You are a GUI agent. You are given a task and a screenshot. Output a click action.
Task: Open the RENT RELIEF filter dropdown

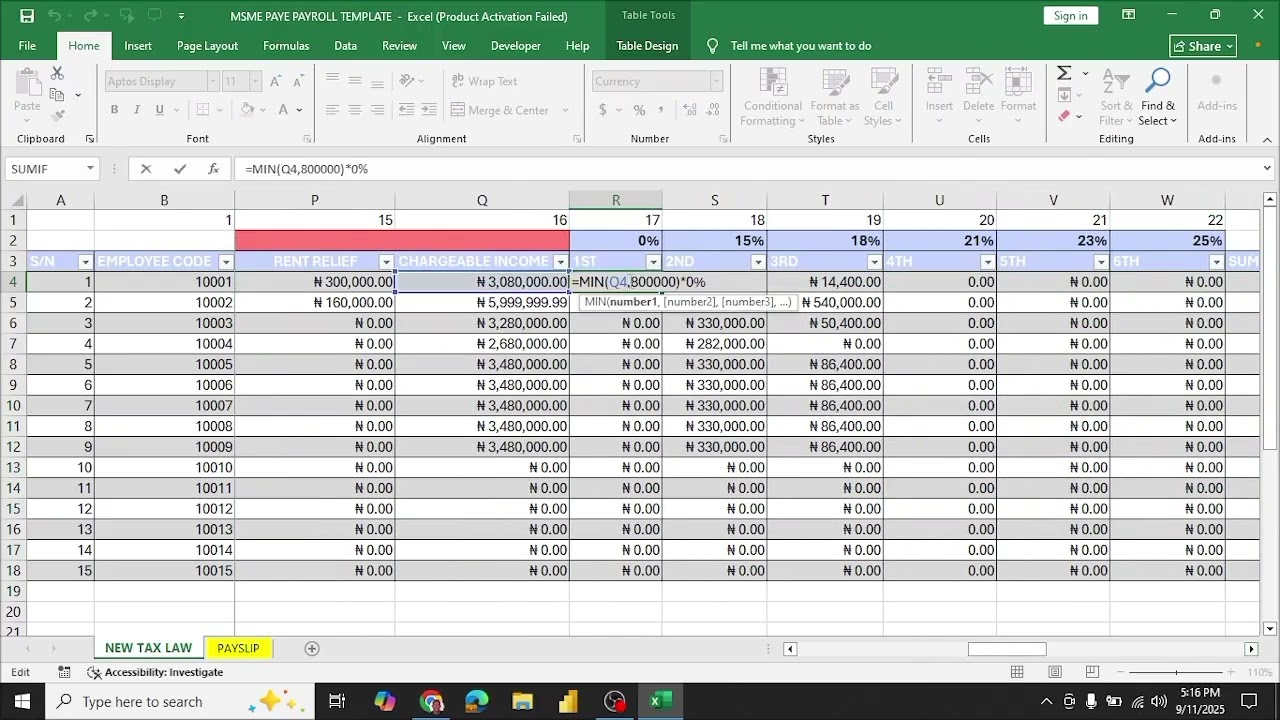385,262
